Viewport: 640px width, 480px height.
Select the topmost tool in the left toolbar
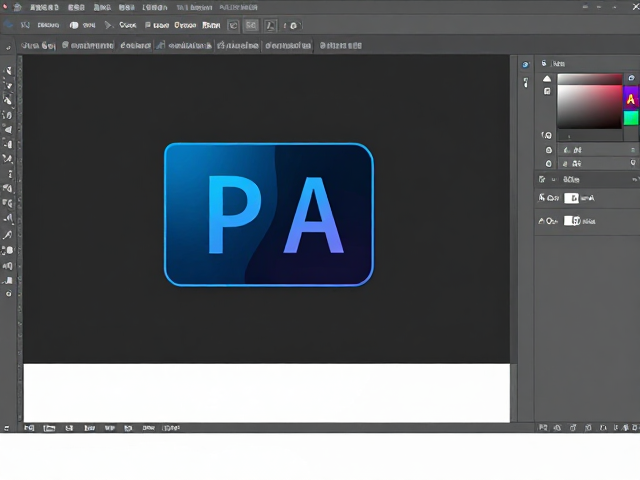coord(8,71)
